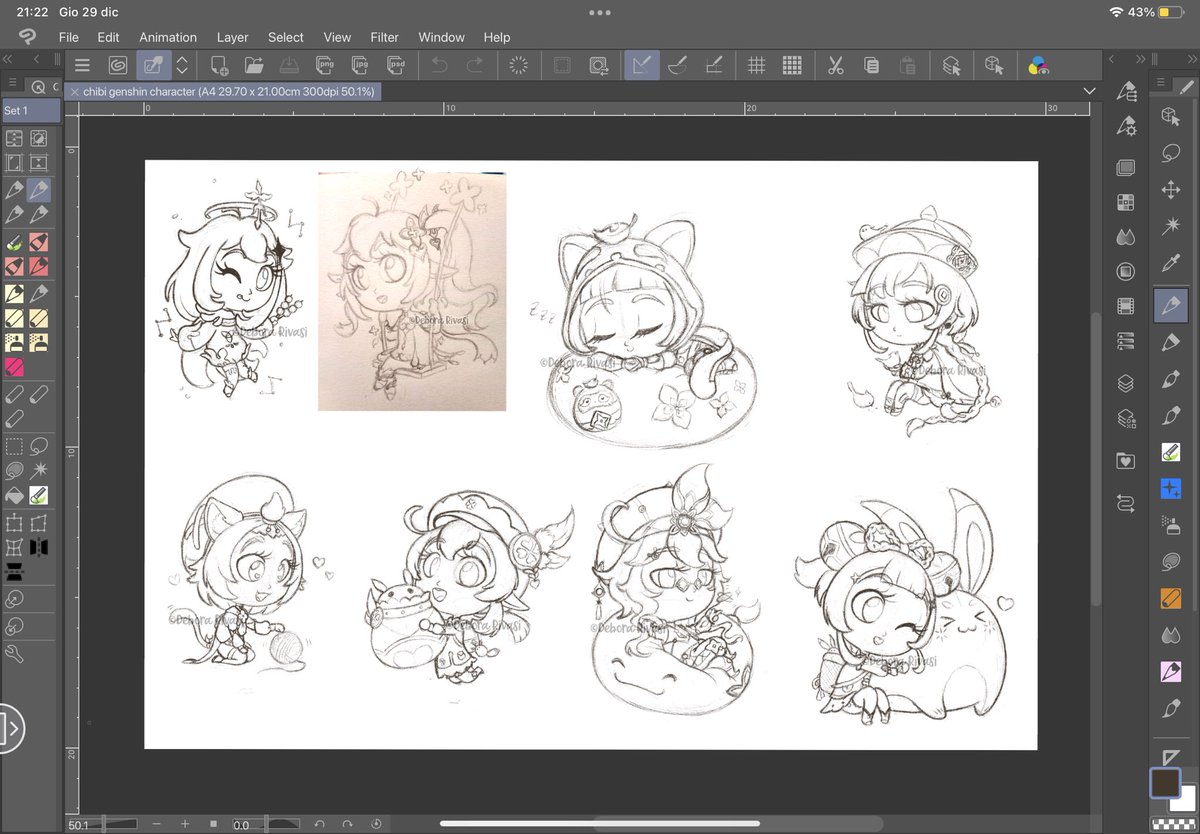
Task: Click the 3D object select icon
Action: click(994, 66)
